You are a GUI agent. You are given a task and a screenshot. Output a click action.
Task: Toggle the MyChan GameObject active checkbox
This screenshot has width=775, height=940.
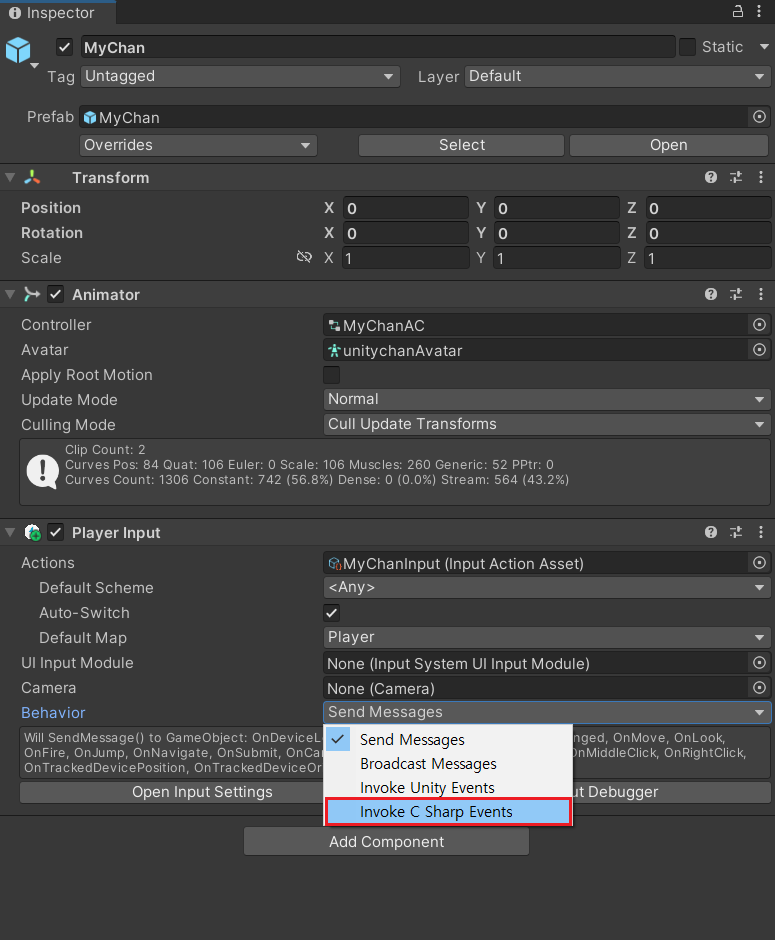(65, 47)
